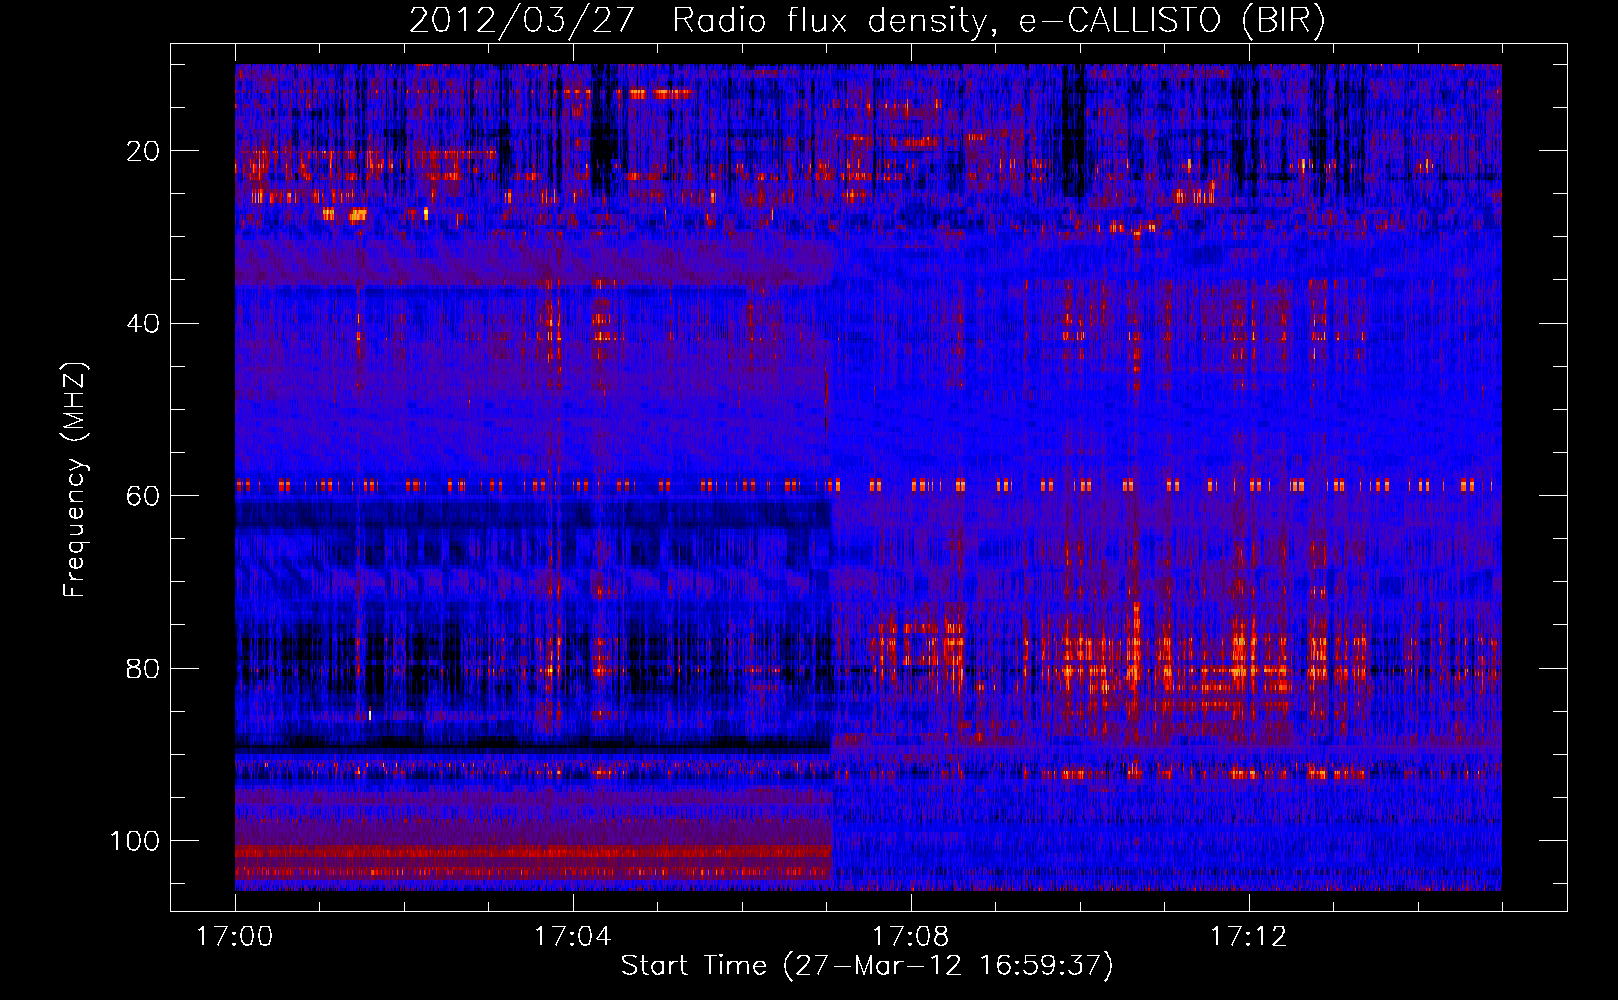The width and height of the screenshot is (1618, 1000).
Task: Click the '20' frequency tick label
Action: coord(143,151)
